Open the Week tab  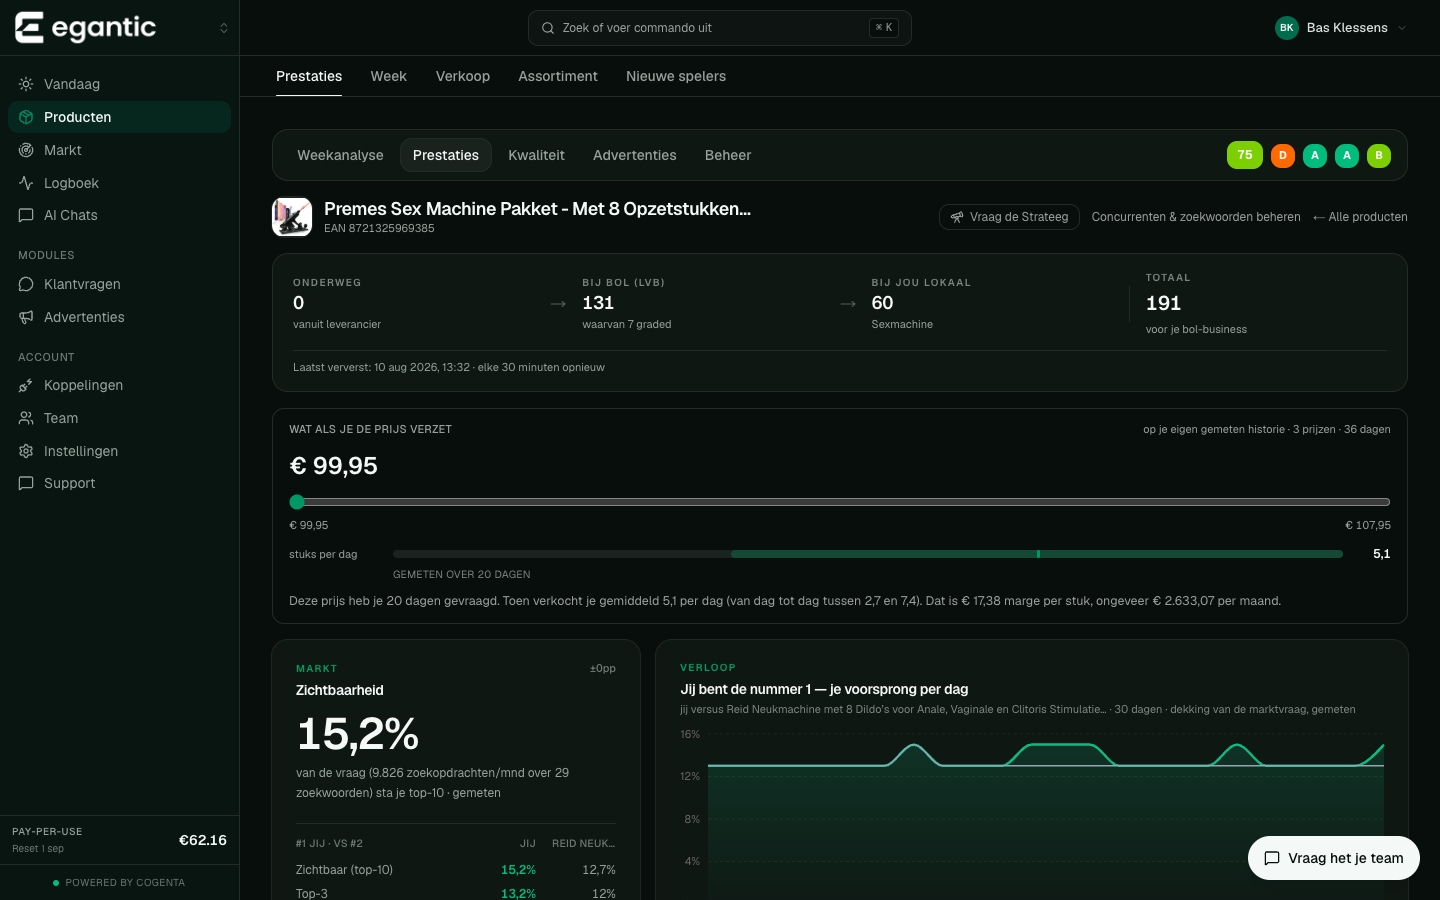(389, 76)
